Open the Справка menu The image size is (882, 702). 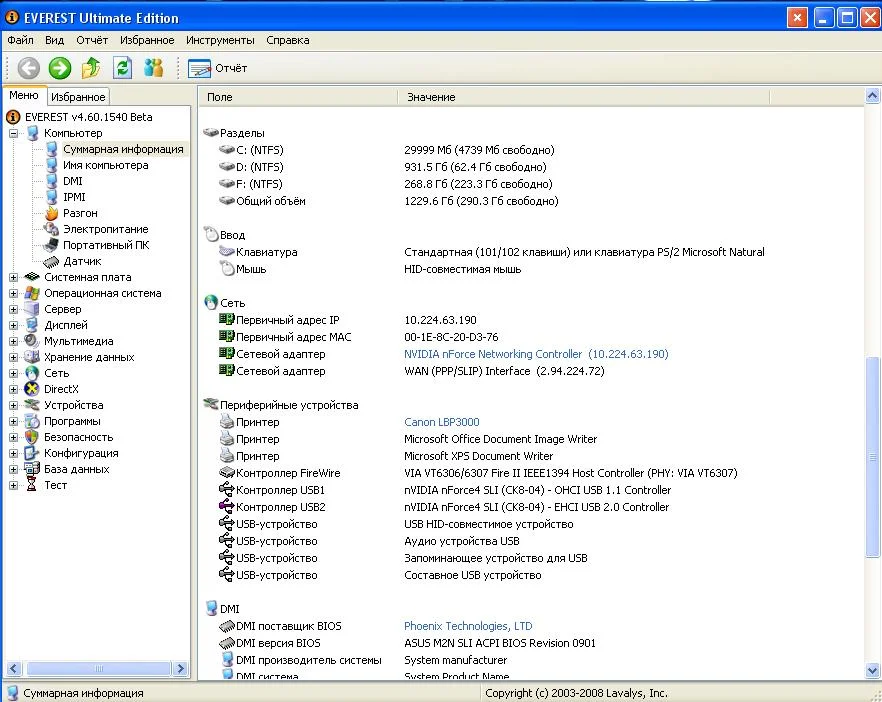[287, 40]
